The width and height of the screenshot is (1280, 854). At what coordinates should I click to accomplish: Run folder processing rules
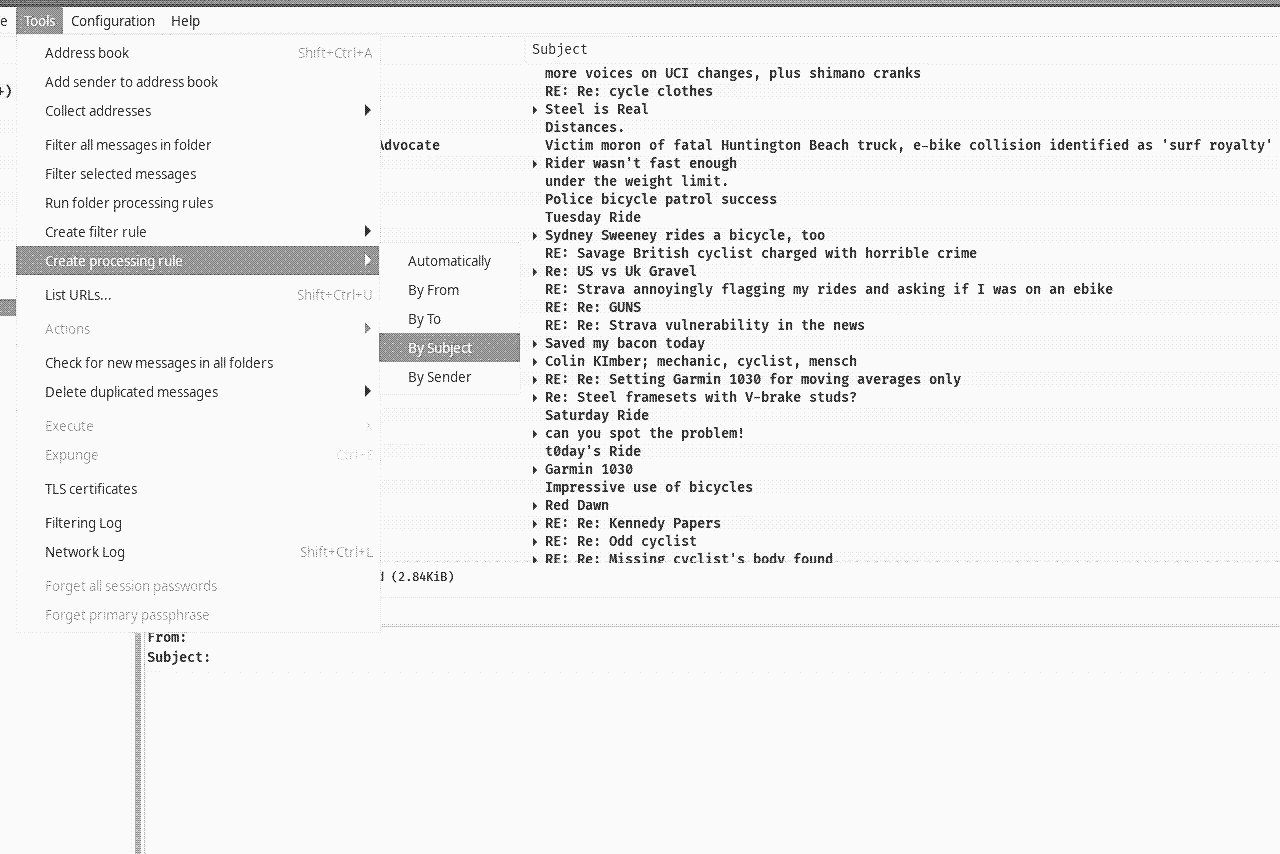[198, 203]
